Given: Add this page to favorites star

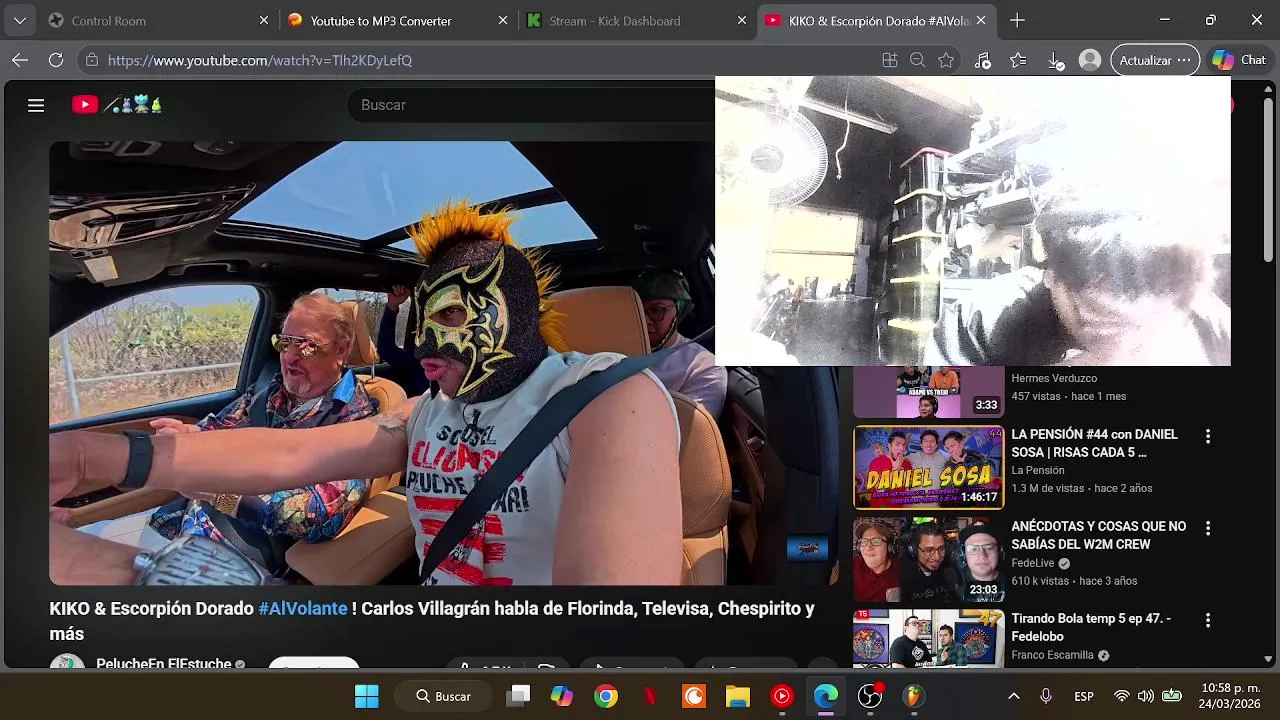Looking at the screenshot, I should click(x=946, y=60).
